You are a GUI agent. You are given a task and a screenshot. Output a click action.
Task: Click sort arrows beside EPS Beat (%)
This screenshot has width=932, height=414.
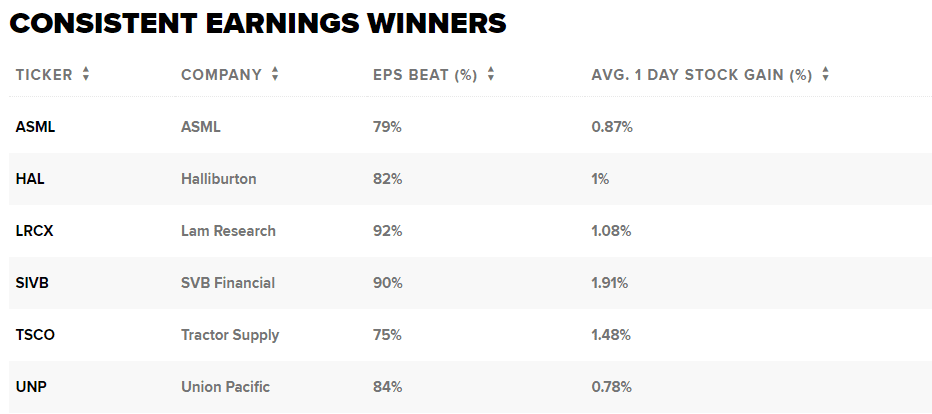click(x=491, y=75)
